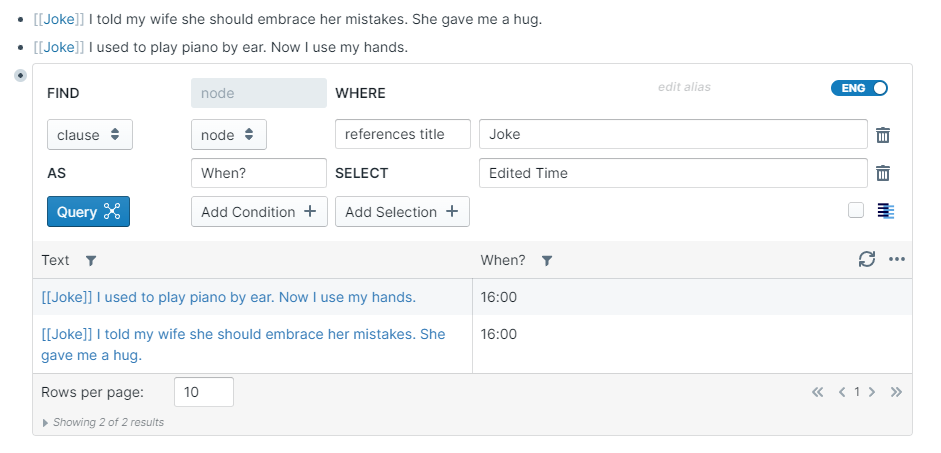This screenshot has width=941, height=453.
Task: Delete the references title Joke condition
Action: [x=883, y=135]
